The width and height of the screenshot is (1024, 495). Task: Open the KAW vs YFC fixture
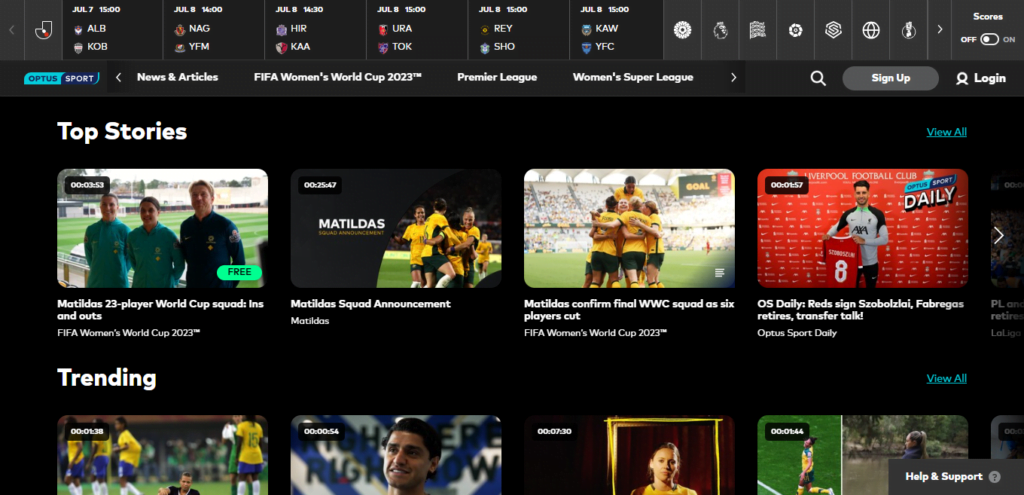[x=616, y=30]
